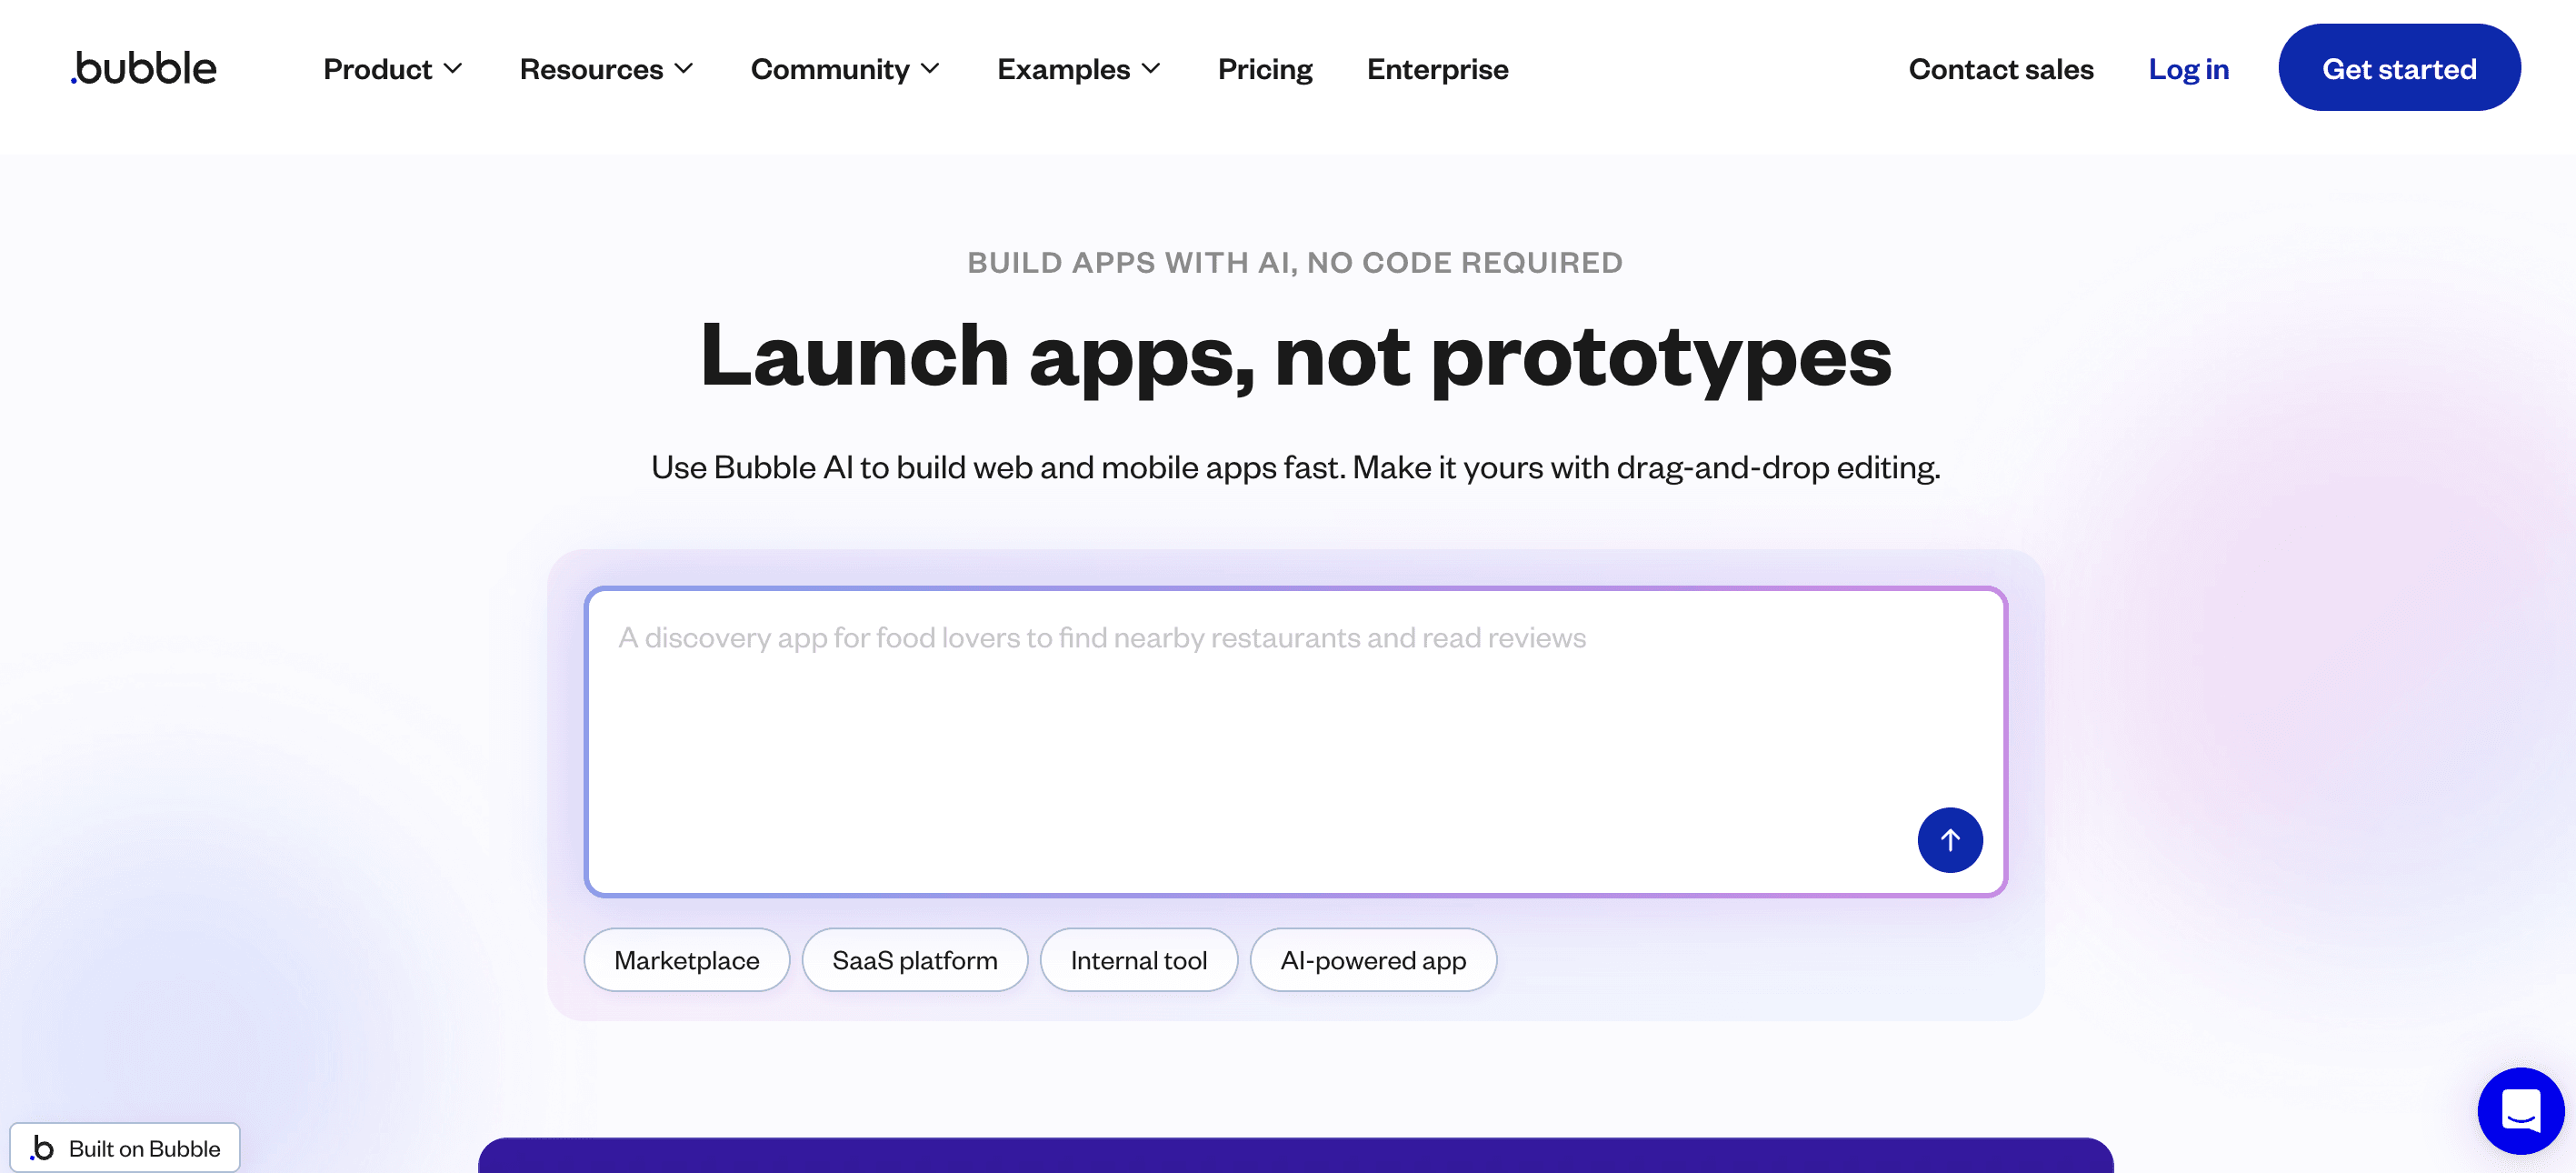Click the Log in link
The height and width of the screenshot is (1173, 2576).
point(2188,69)
